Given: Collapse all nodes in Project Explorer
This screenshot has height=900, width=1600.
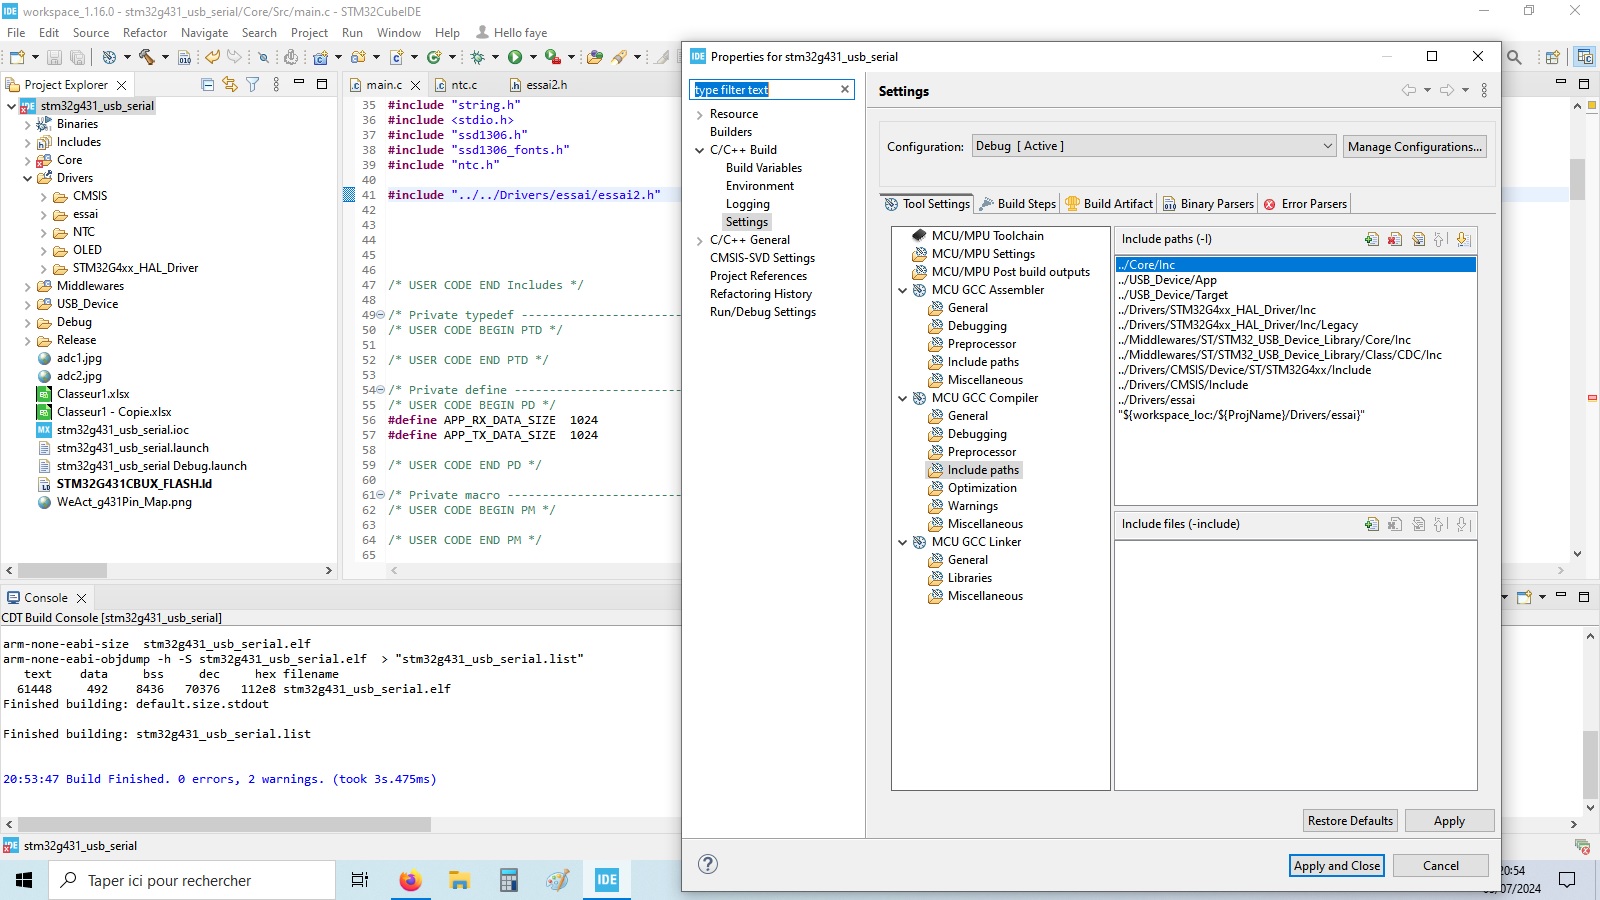Looking at the screenshot, I should pyautogui.click(x=207, y=85).
